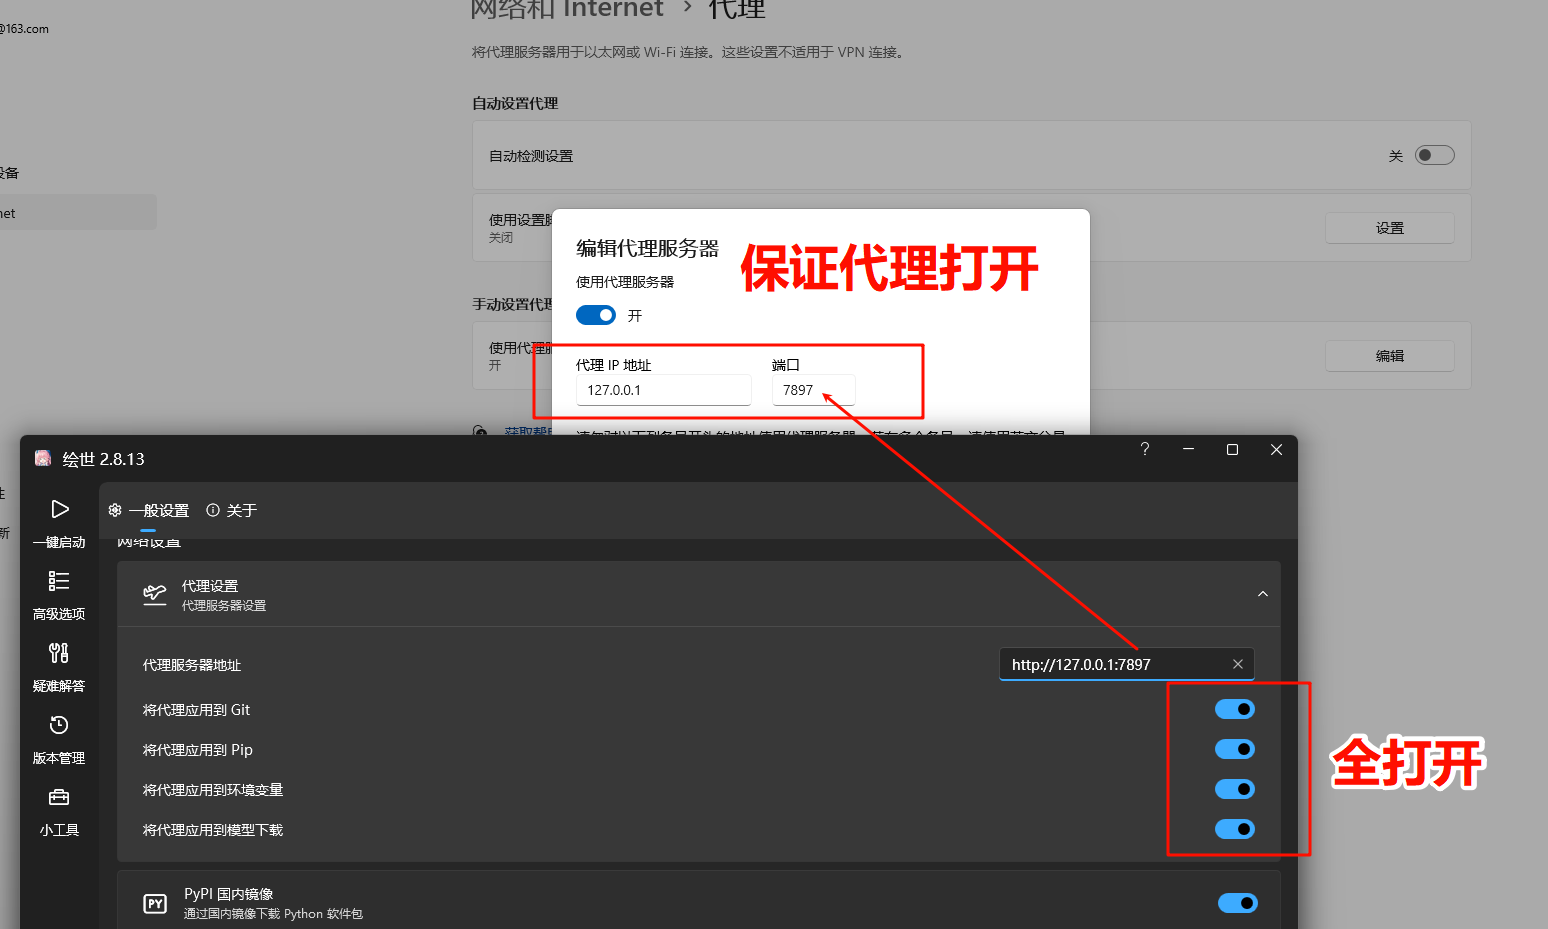This screenshot has width=1548, height=929.
Task: Turn off the 使用代理服务器 switch
Action: [x=595, y=314]
